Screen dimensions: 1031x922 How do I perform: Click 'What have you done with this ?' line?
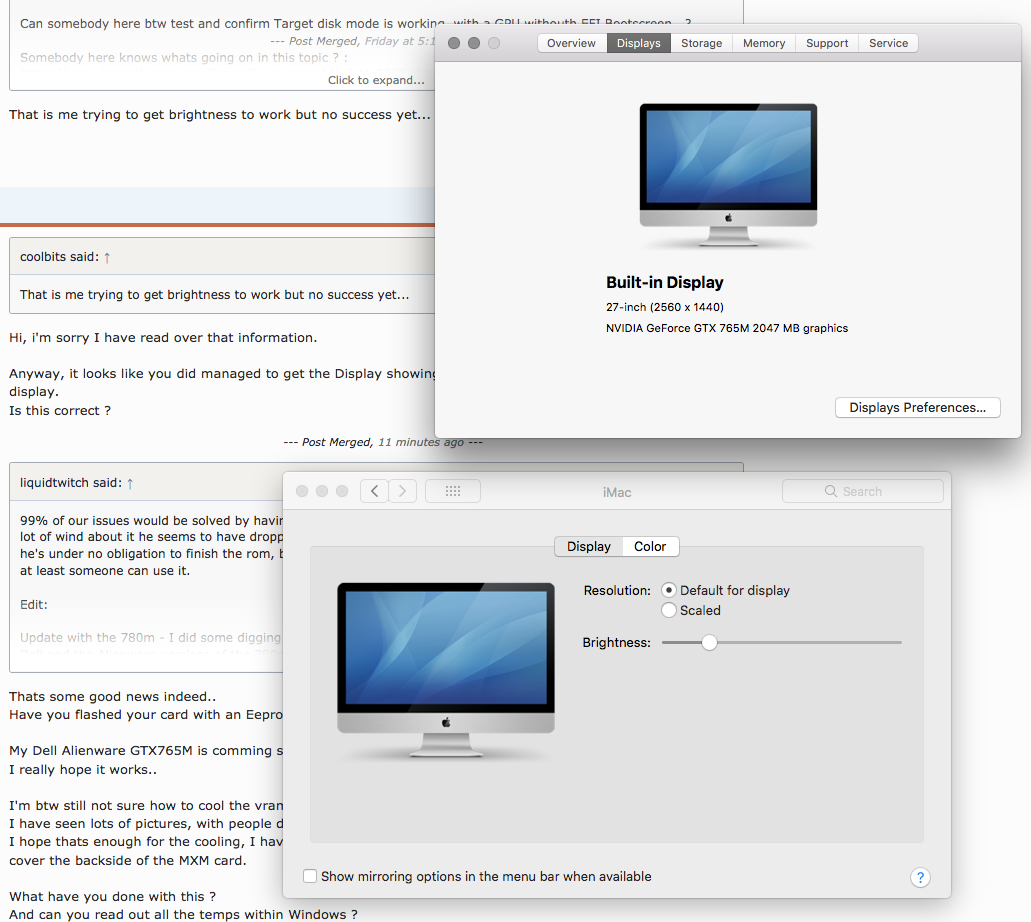click(x=112, y=896)
